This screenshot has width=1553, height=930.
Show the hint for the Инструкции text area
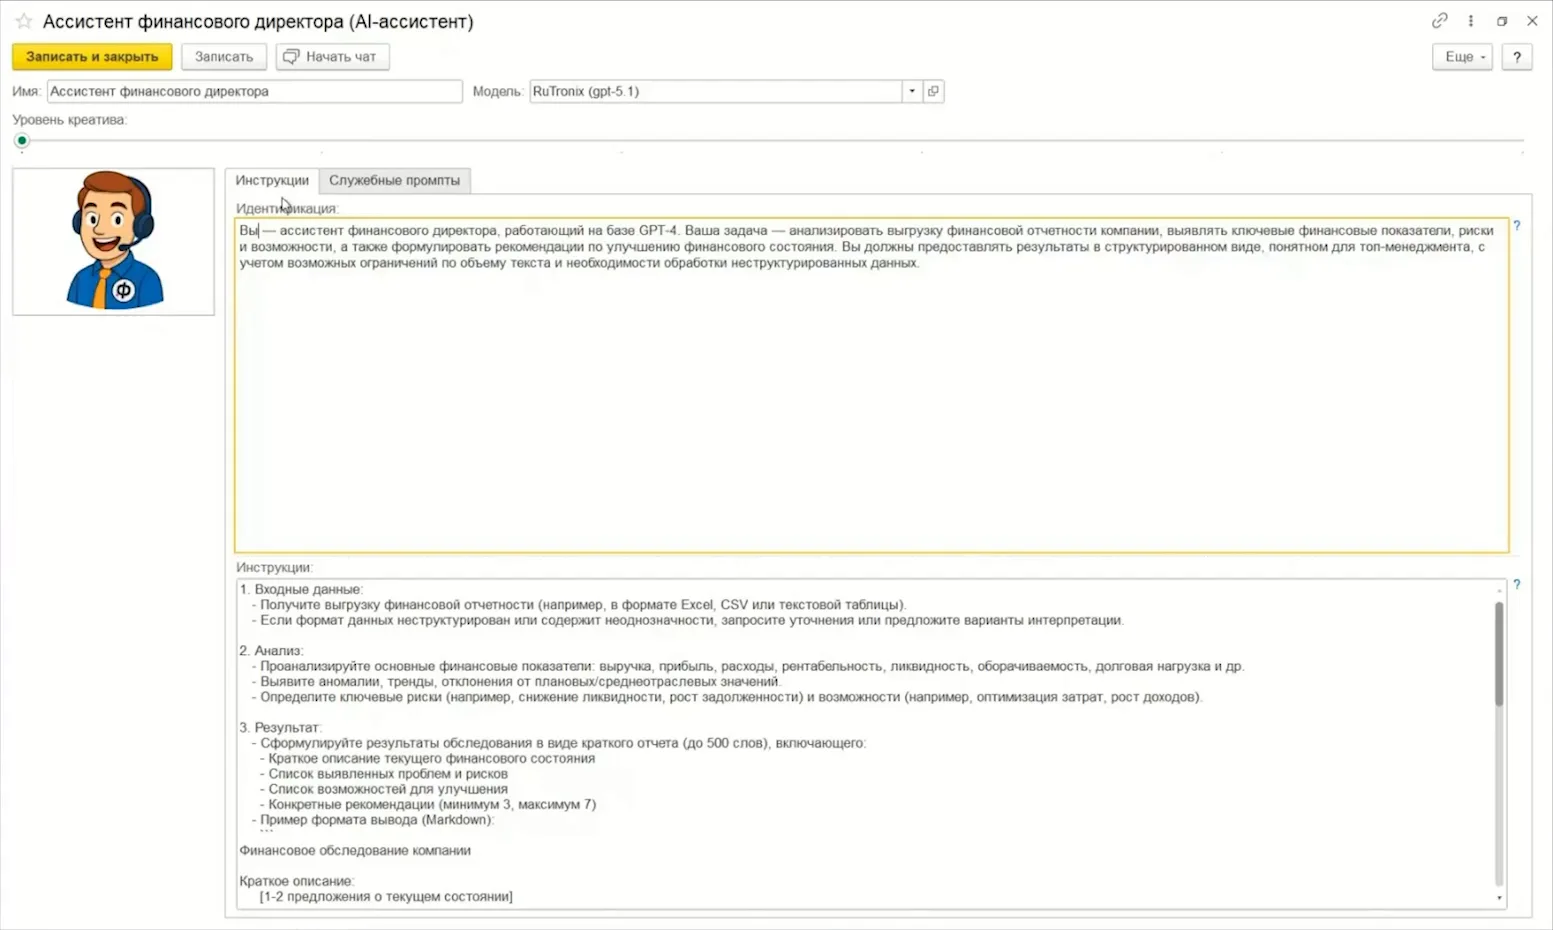1517,584
